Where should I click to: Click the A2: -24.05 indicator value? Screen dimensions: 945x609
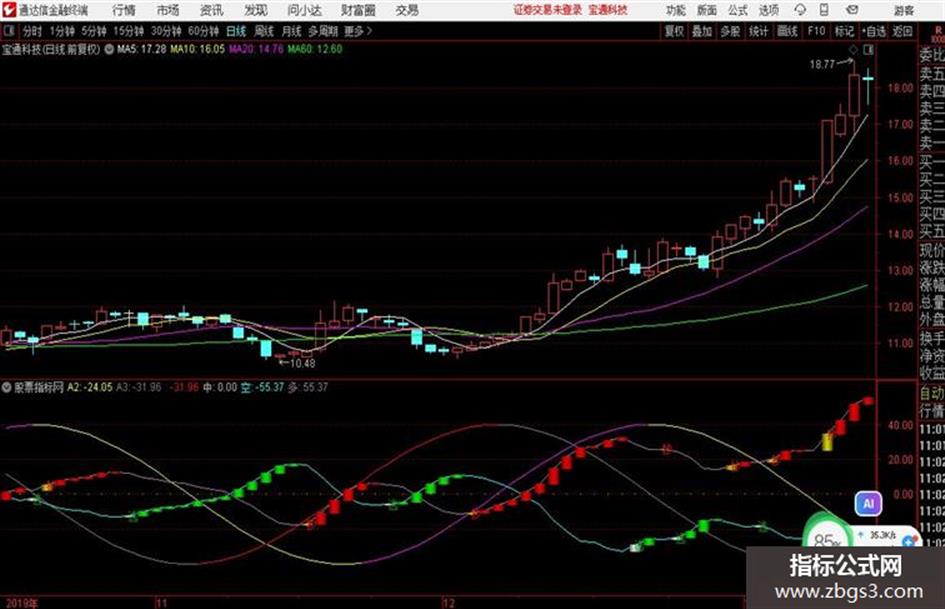point(89,387)
